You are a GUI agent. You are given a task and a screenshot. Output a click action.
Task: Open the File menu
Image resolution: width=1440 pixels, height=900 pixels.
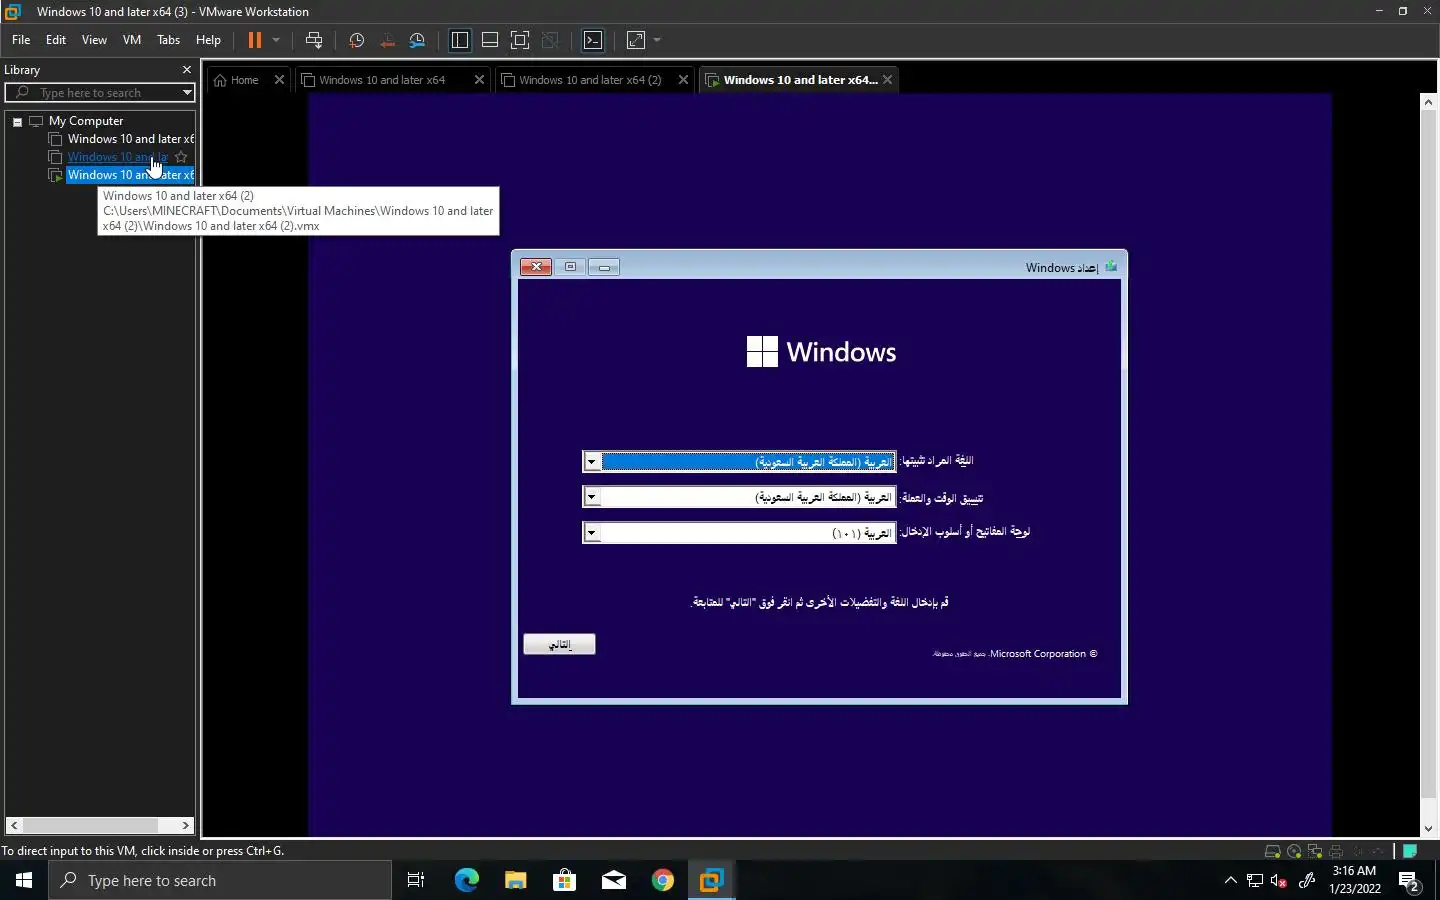(21, 40)
